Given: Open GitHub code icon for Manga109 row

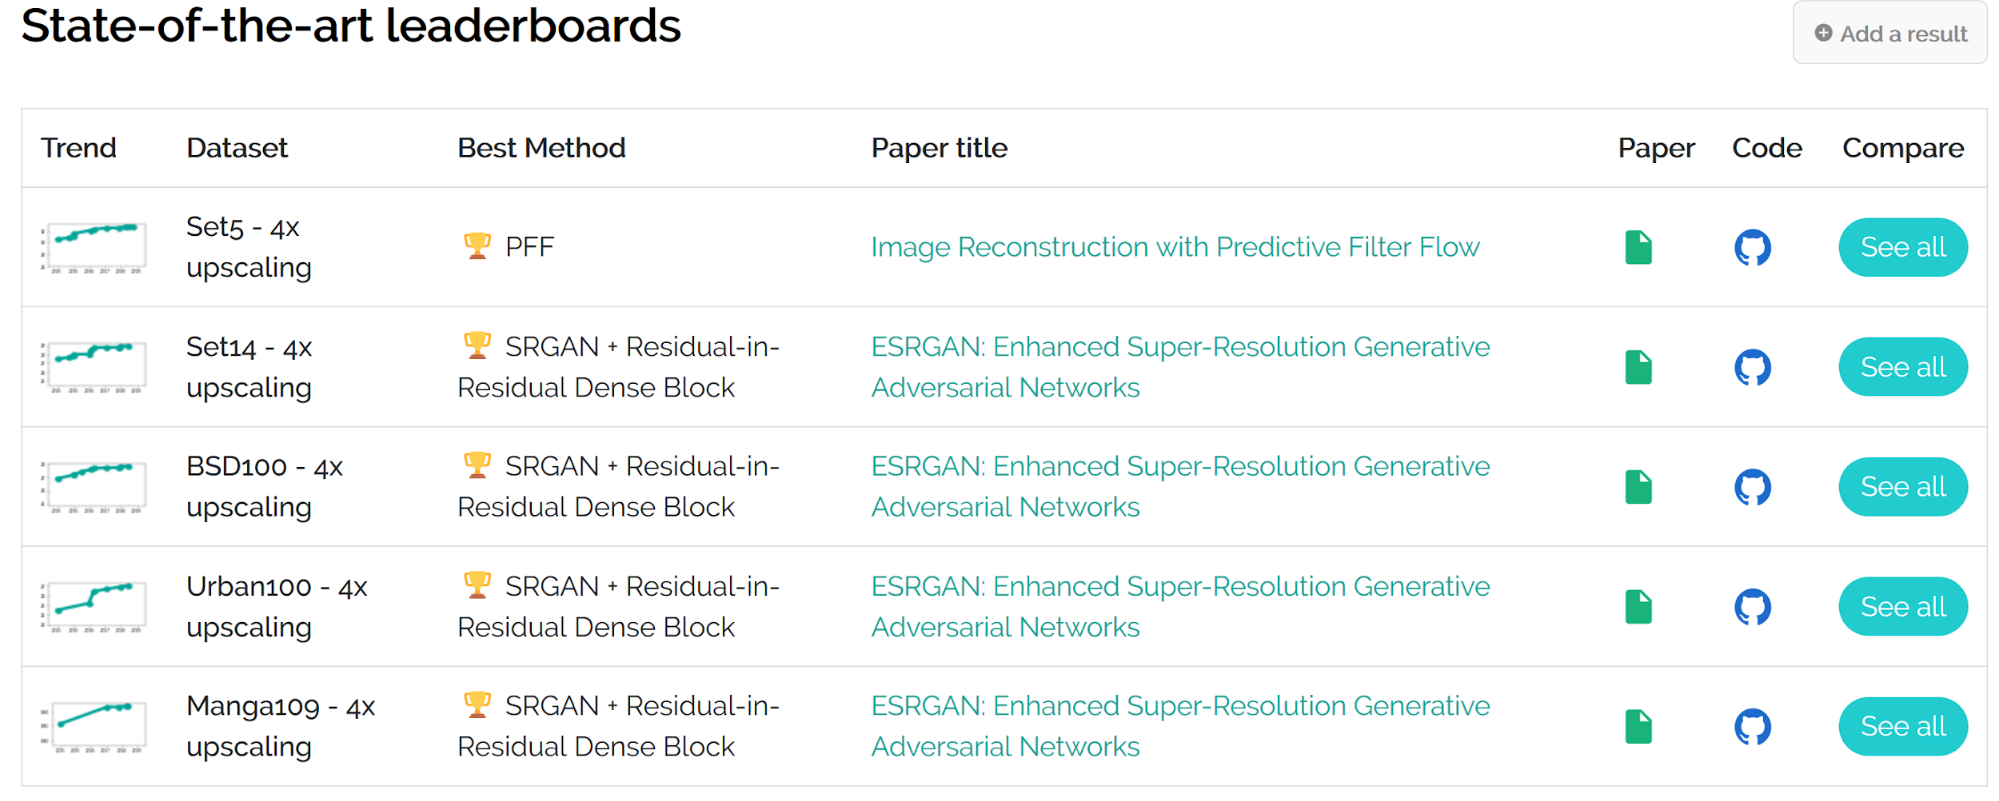Looking at the screenshot, I should (1752, 727).
